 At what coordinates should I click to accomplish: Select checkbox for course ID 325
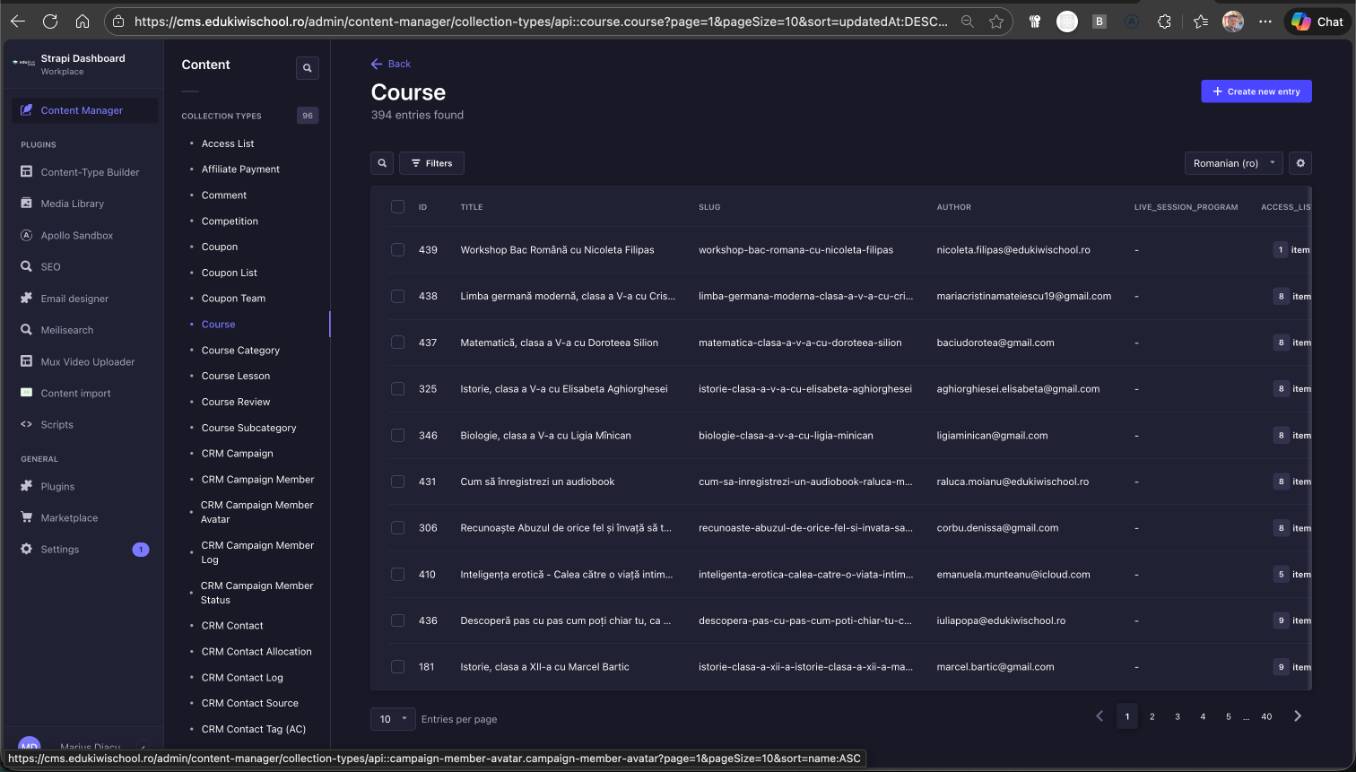pyautogui.click(x=397, y=389)
